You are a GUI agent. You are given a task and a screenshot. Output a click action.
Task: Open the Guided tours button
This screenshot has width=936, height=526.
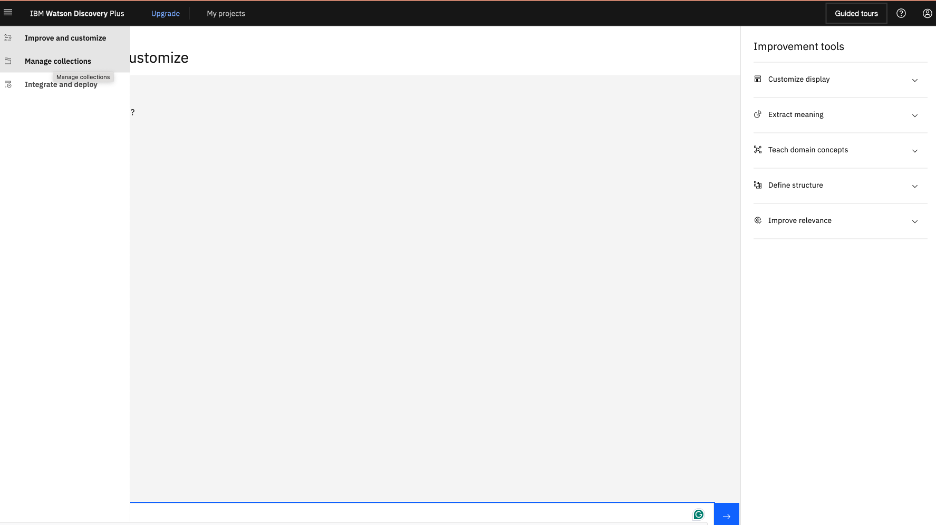click(x=856, y=13)
